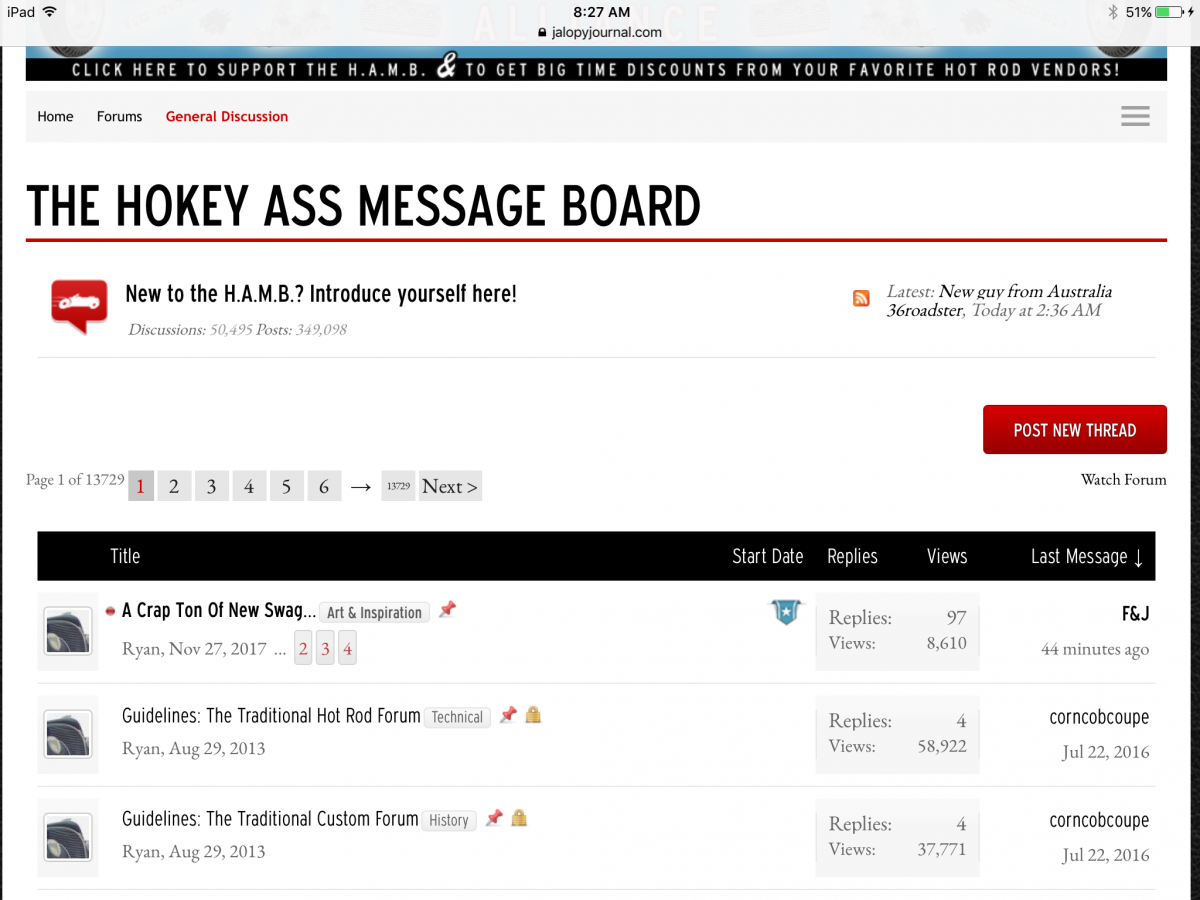Tap the Wi-Fi icon in the status bar
This screenshot has height=900, width=1200.
[x=50, y=12]
